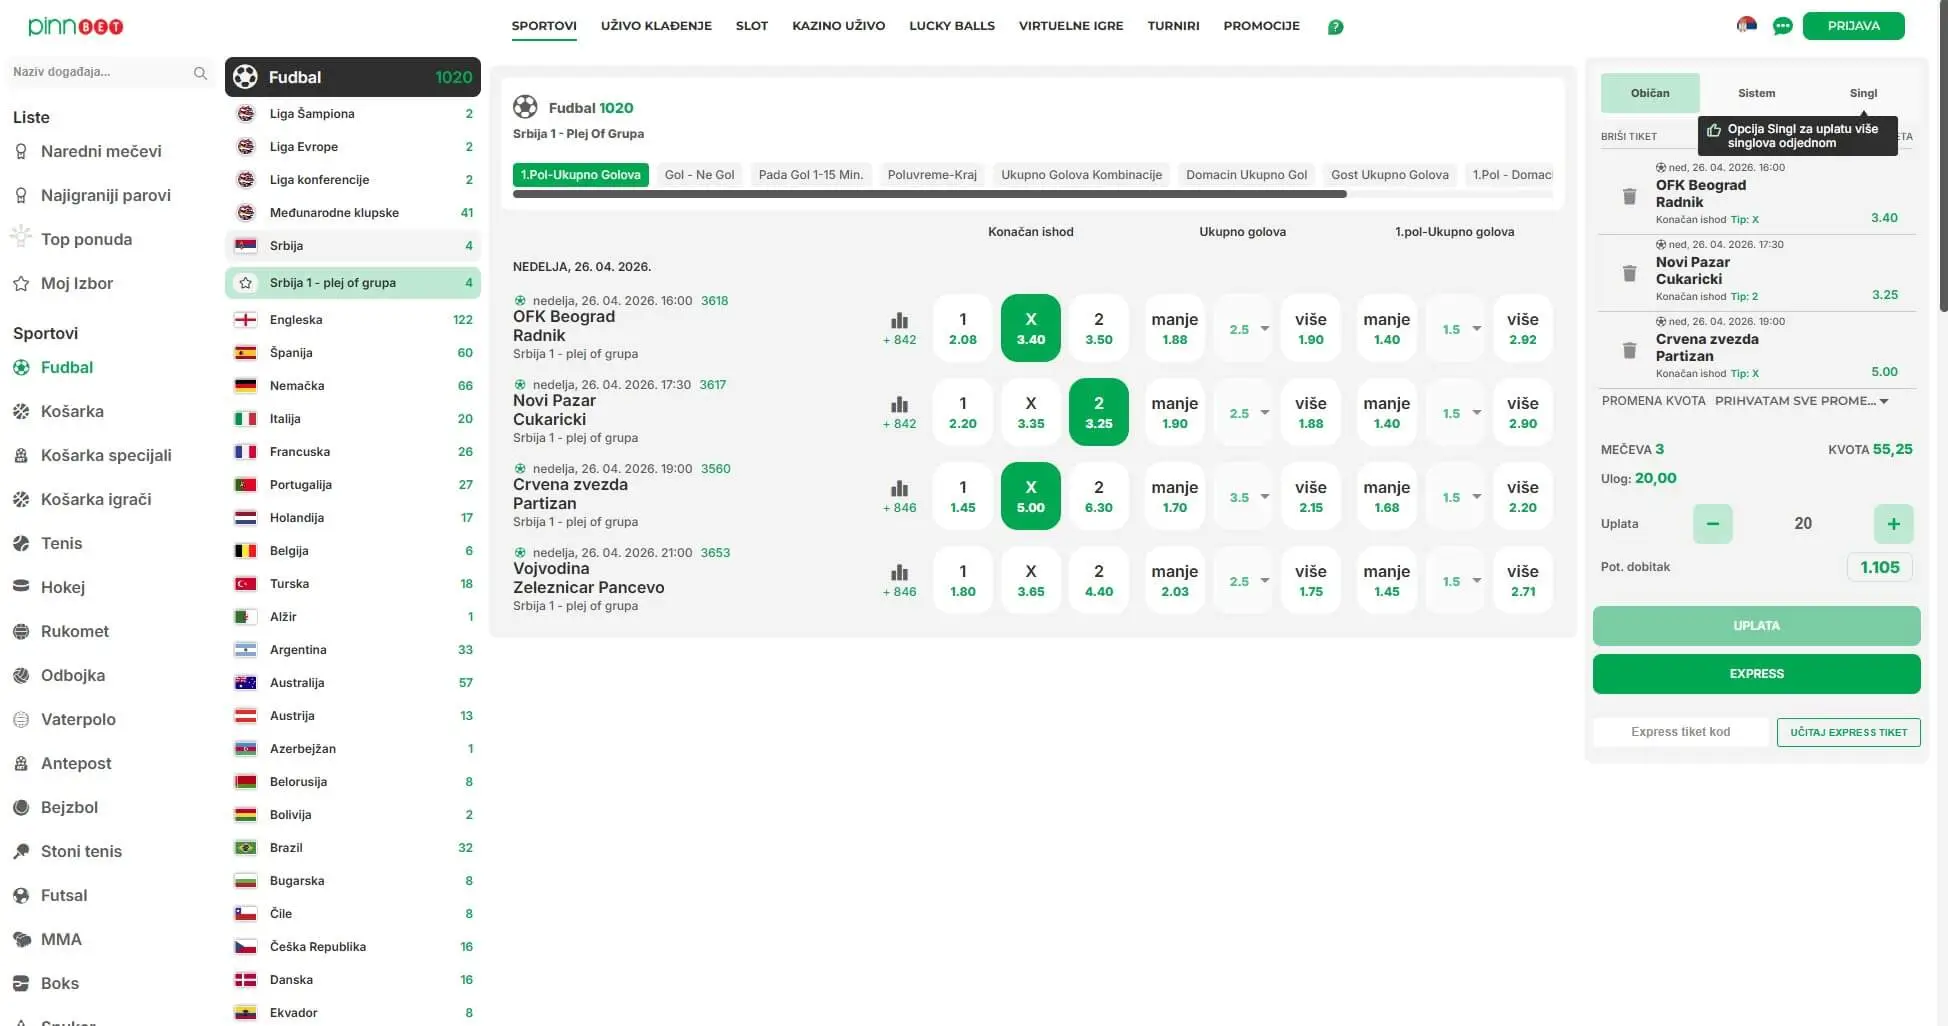Viewport: 1948px width, 1026px height.
Task: Select Gol - Ne Gol market tab
Action: tap(700, 175)
